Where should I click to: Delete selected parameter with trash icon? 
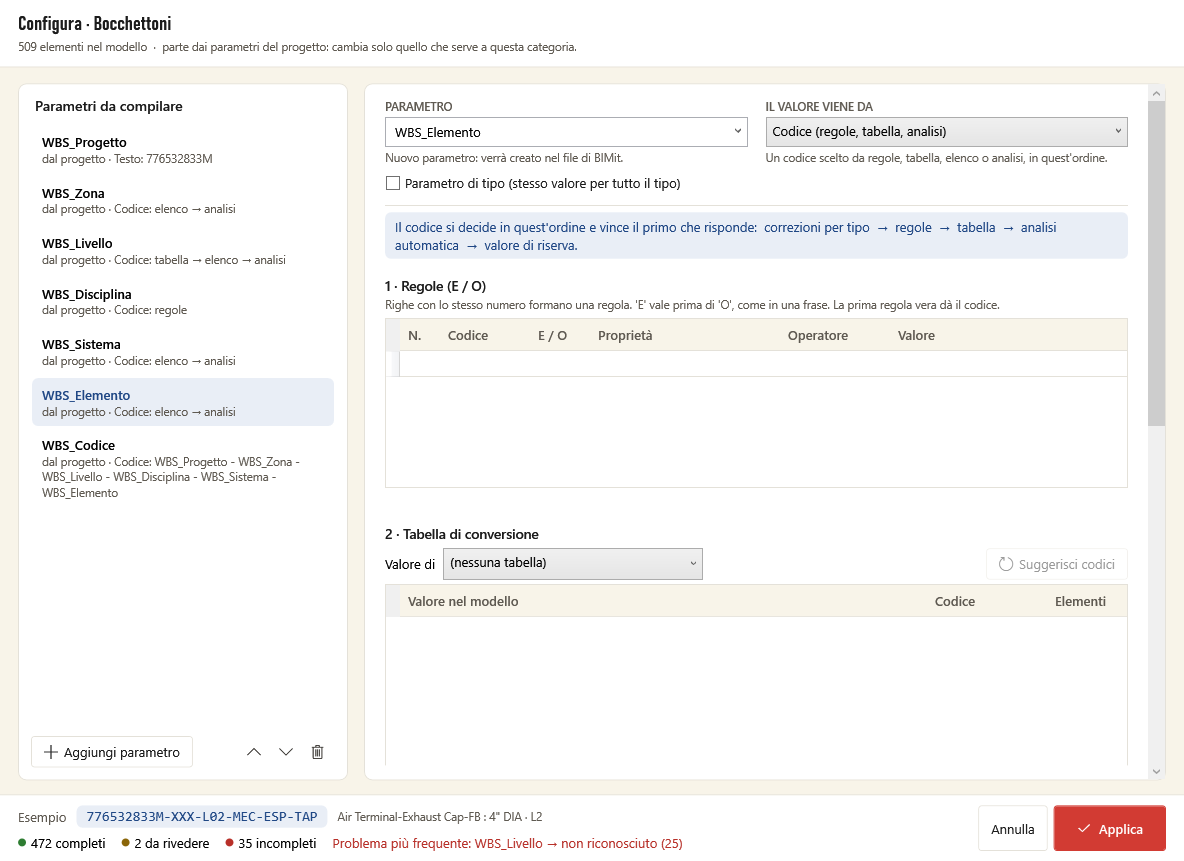(x=318, y=752)
